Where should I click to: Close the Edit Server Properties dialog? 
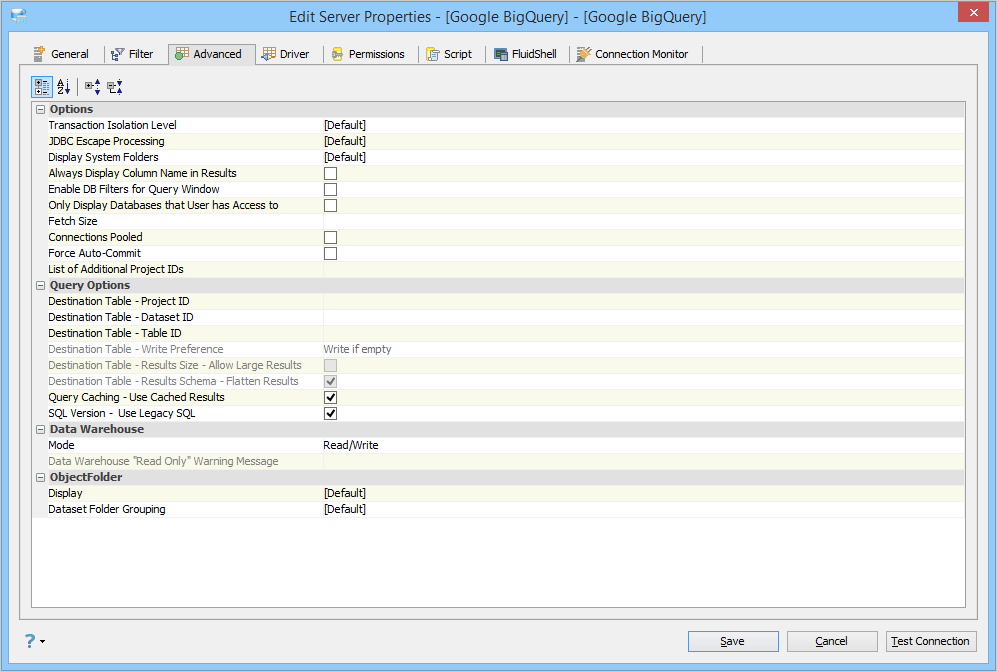973,13
